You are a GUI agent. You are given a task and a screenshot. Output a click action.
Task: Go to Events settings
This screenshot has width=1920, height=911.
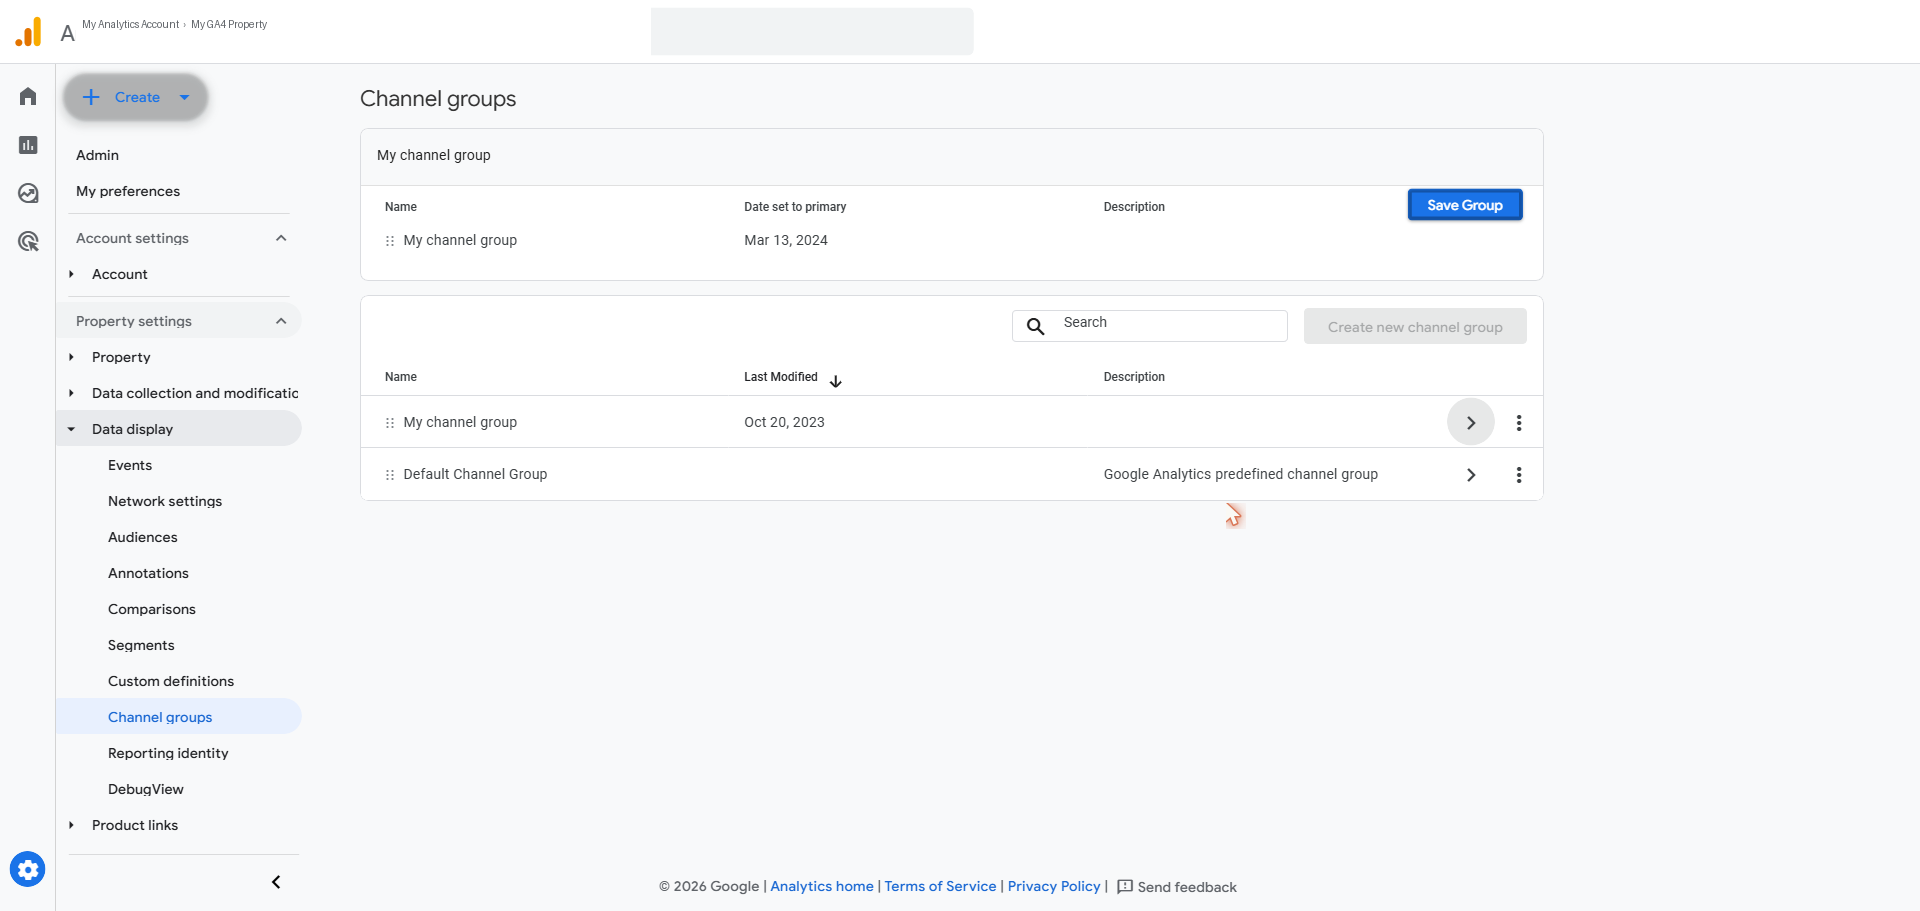click(130, 465)
